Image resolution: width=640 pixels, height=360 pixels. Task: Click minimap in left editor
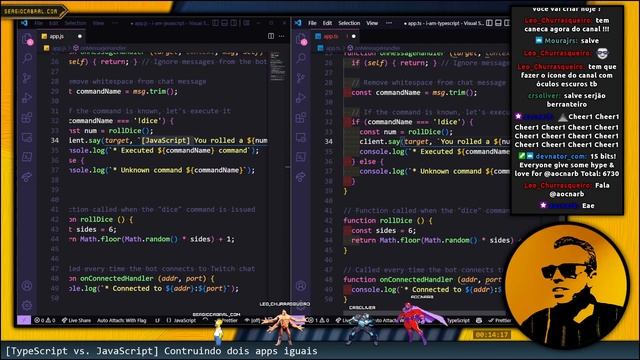point(278,67)
